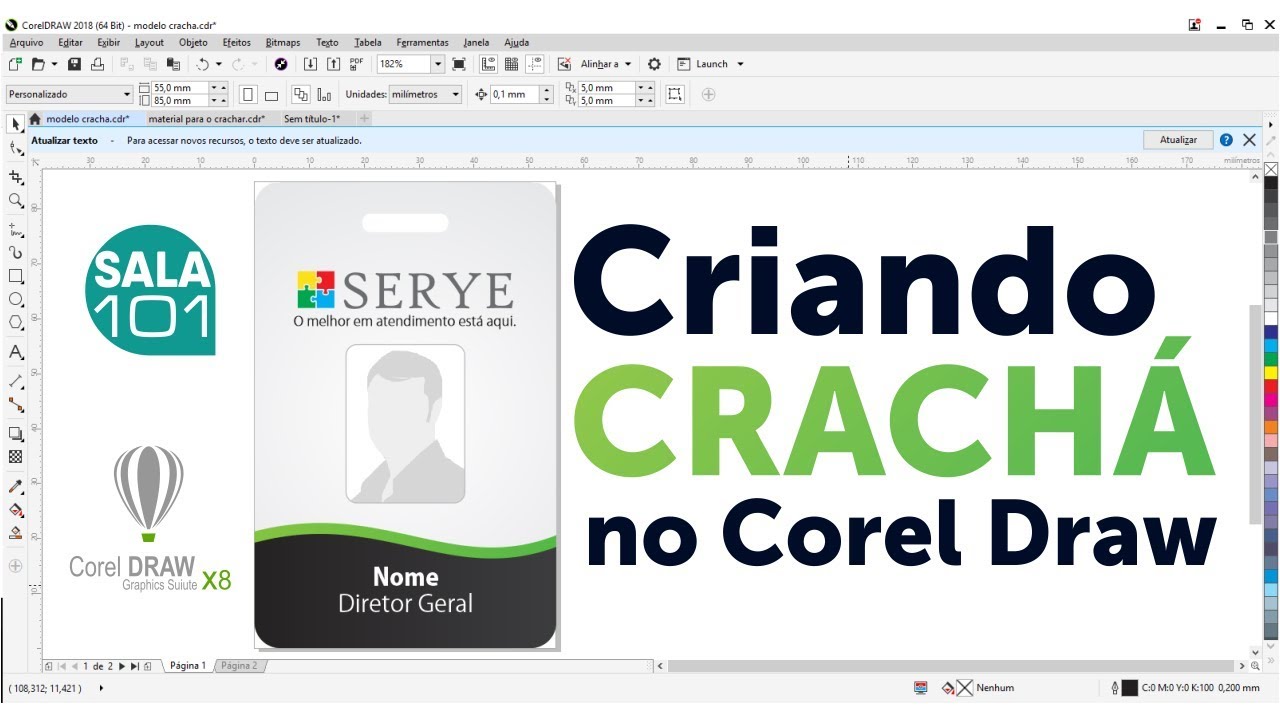
Task: Close the Atualizar texto notification bar
Action: click(x=1249, y=140)
